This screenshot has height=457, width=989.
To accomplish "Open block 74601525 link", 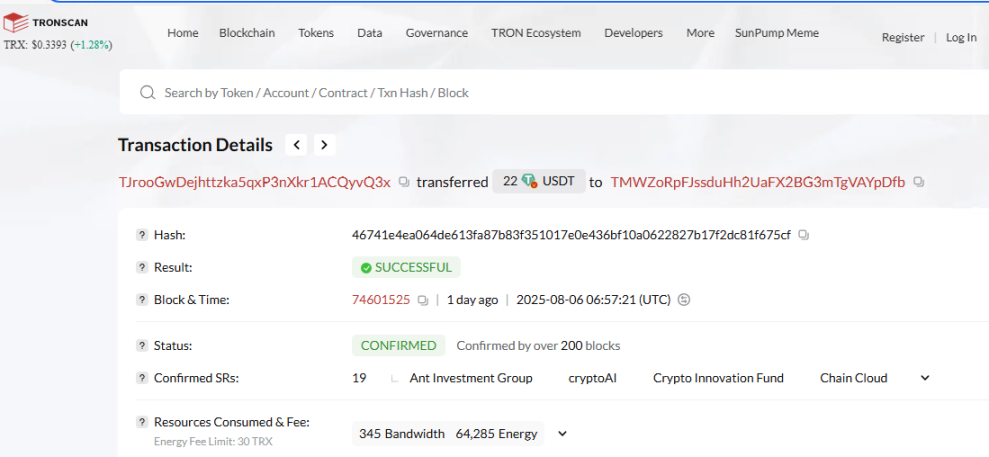I will [x=381, y=300].
